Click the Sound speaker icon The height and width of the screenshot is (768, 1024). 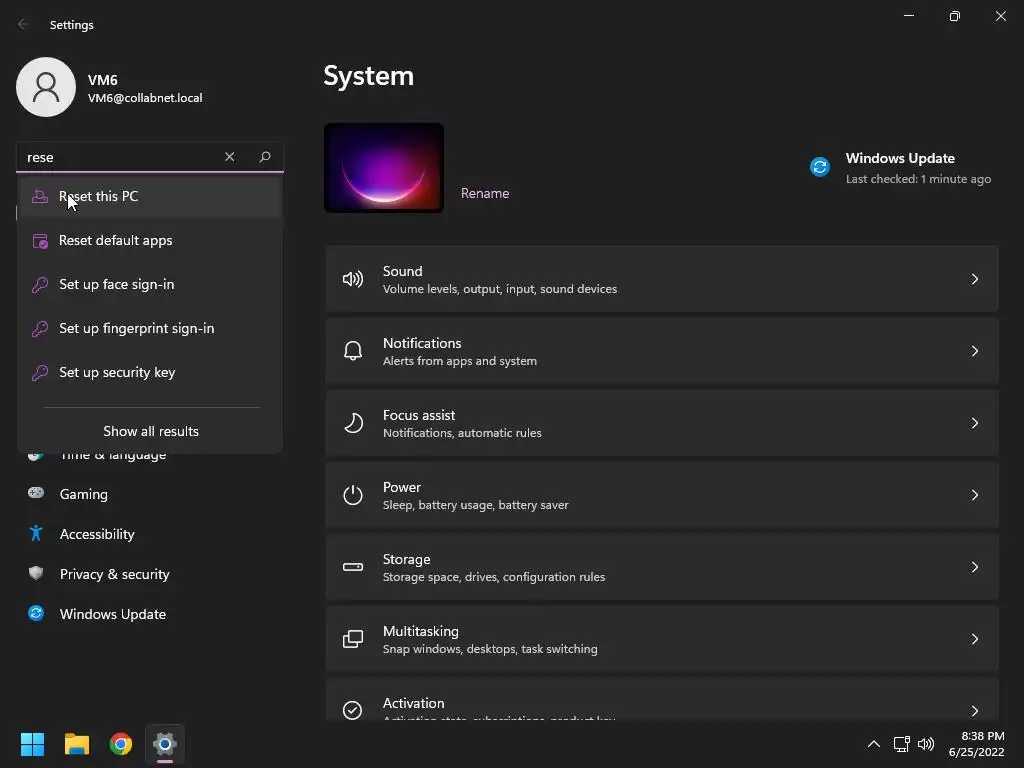tap(353, 280)
